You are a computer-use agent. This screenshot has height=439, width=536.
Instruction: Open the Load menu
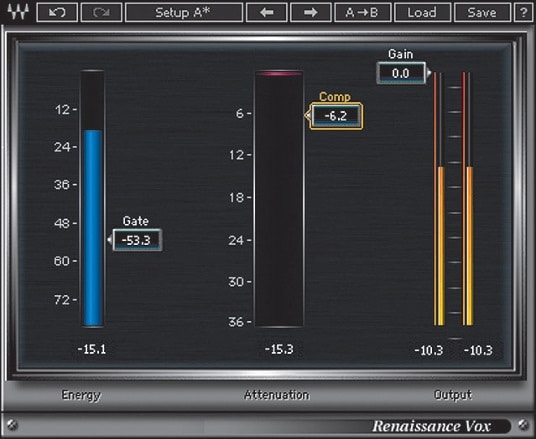click(x=422, y=13)
